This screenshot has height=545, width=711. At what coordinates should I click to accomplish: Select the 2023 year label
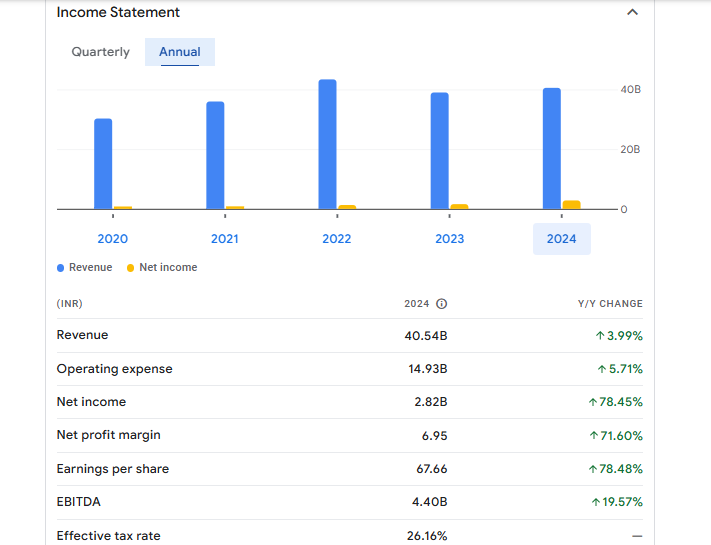coord(449,239)
